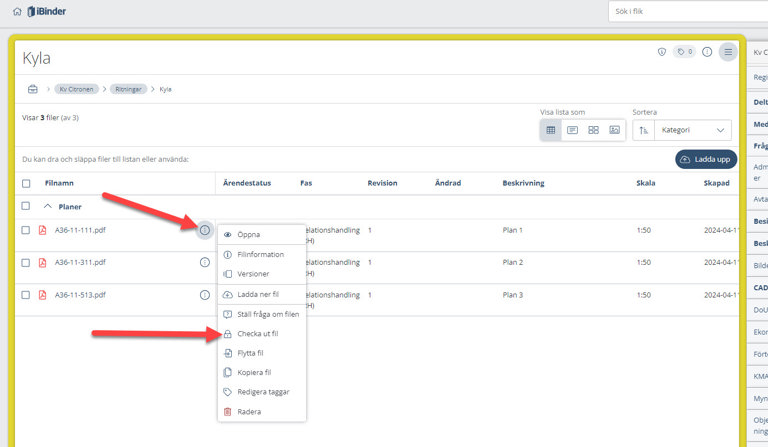Sort by Revision column header
The image size is (768, 447).
coord(383,183)
